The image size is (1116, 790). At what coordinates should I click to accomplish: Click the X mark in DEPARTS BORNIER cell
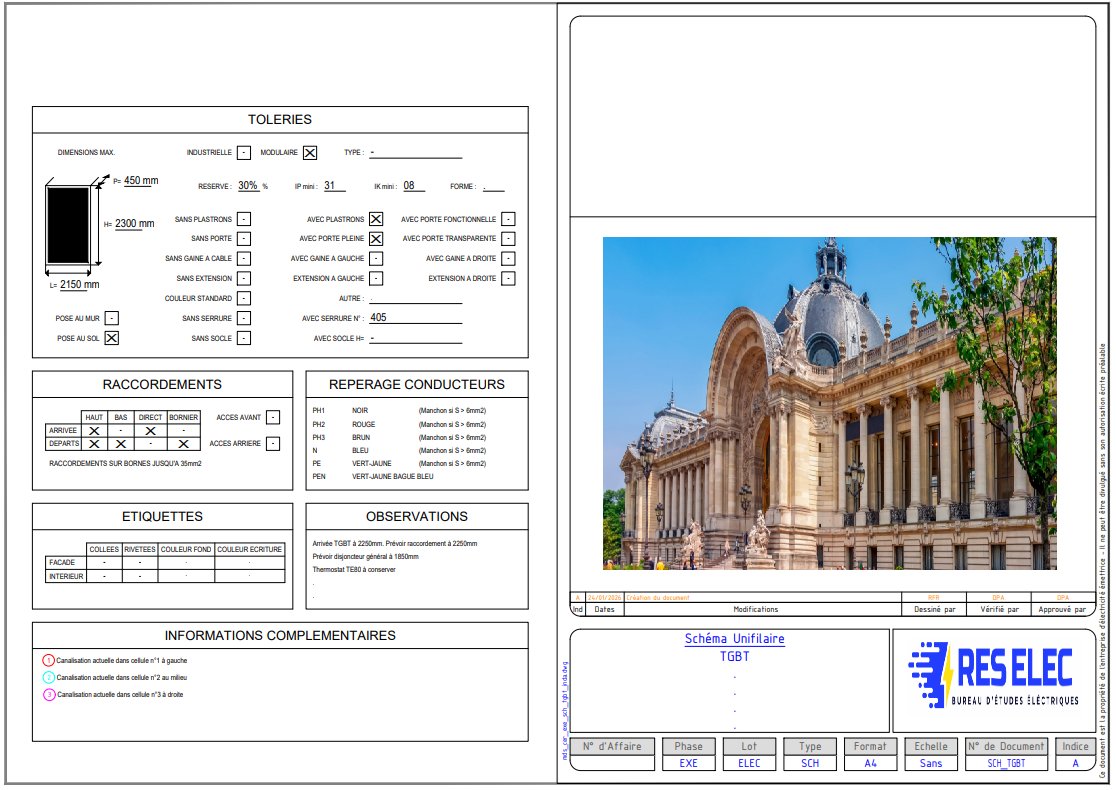183,443
